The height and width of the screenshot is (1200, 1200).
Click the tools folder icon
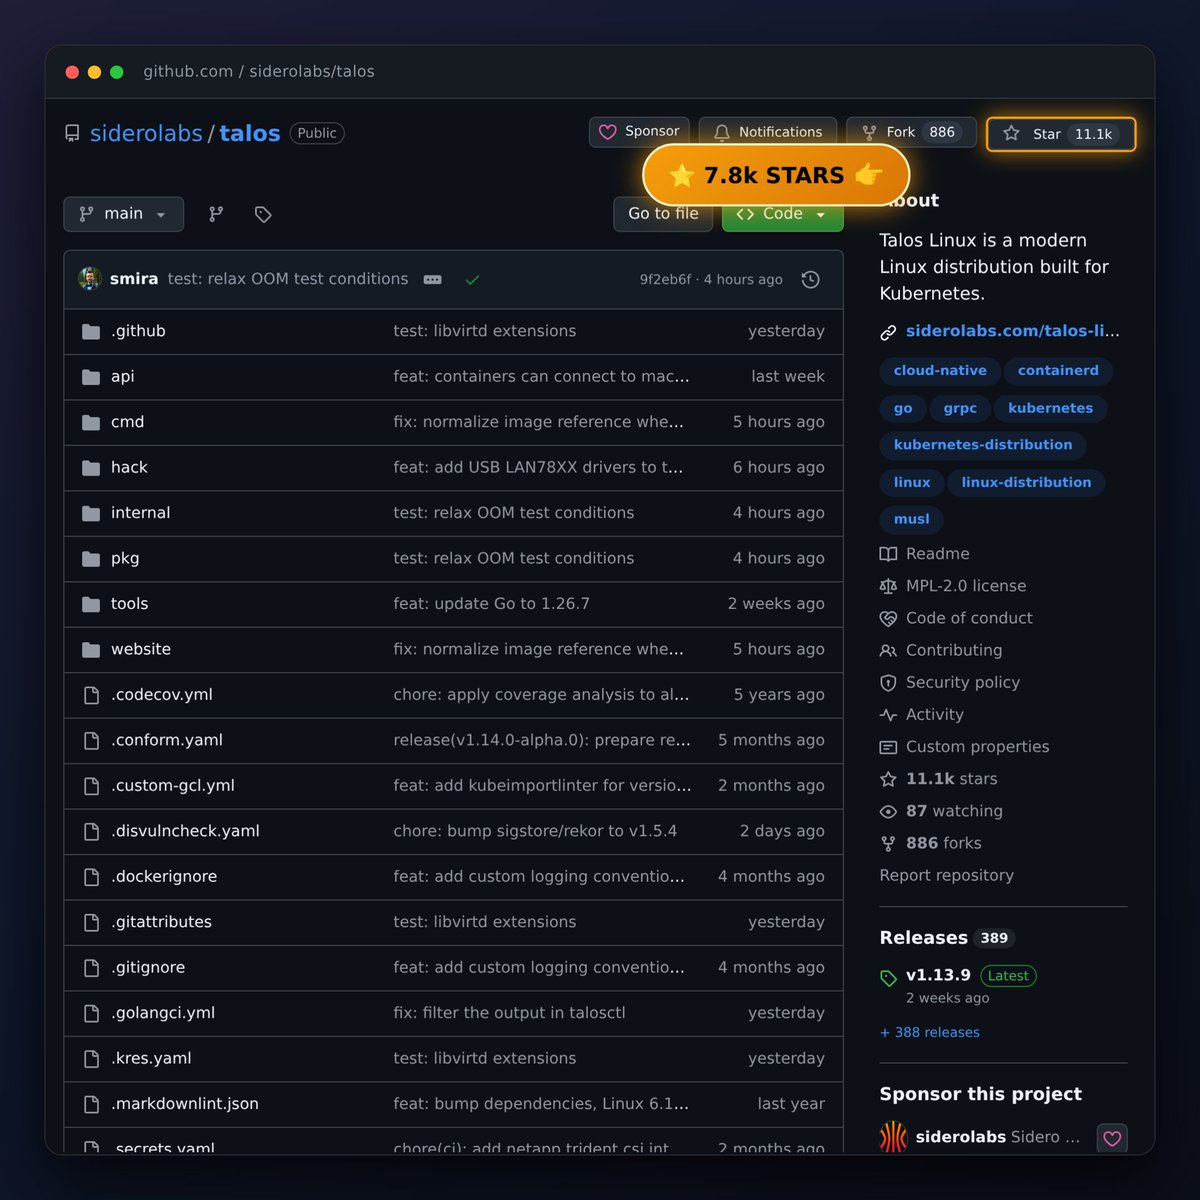pyautogui.click(x=91, y=604)
